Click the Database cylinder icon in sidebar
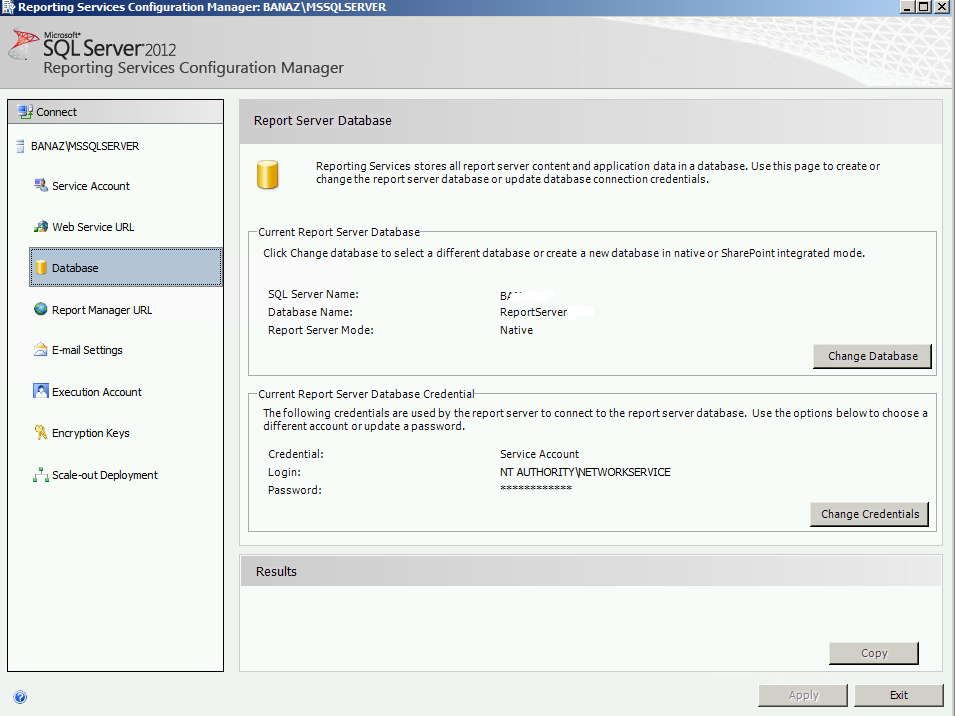The image size is (955, 716). point(41,267)
